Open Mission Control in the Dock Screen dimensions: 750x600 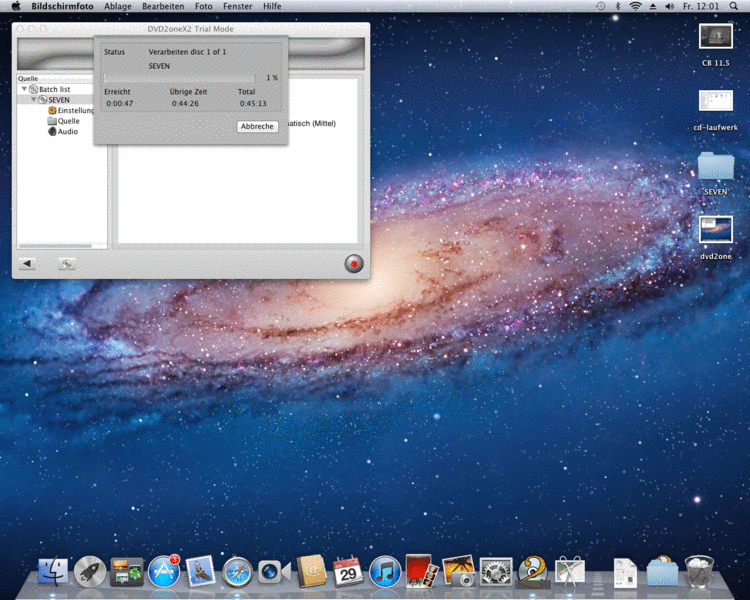point(127,571)
